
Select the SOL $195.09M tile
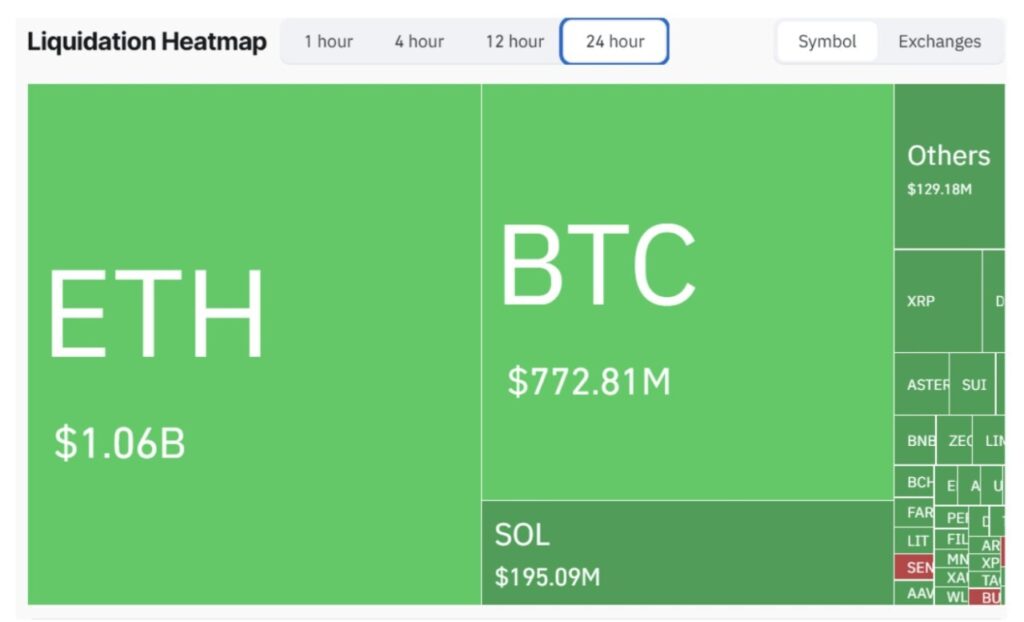(687, 552)
